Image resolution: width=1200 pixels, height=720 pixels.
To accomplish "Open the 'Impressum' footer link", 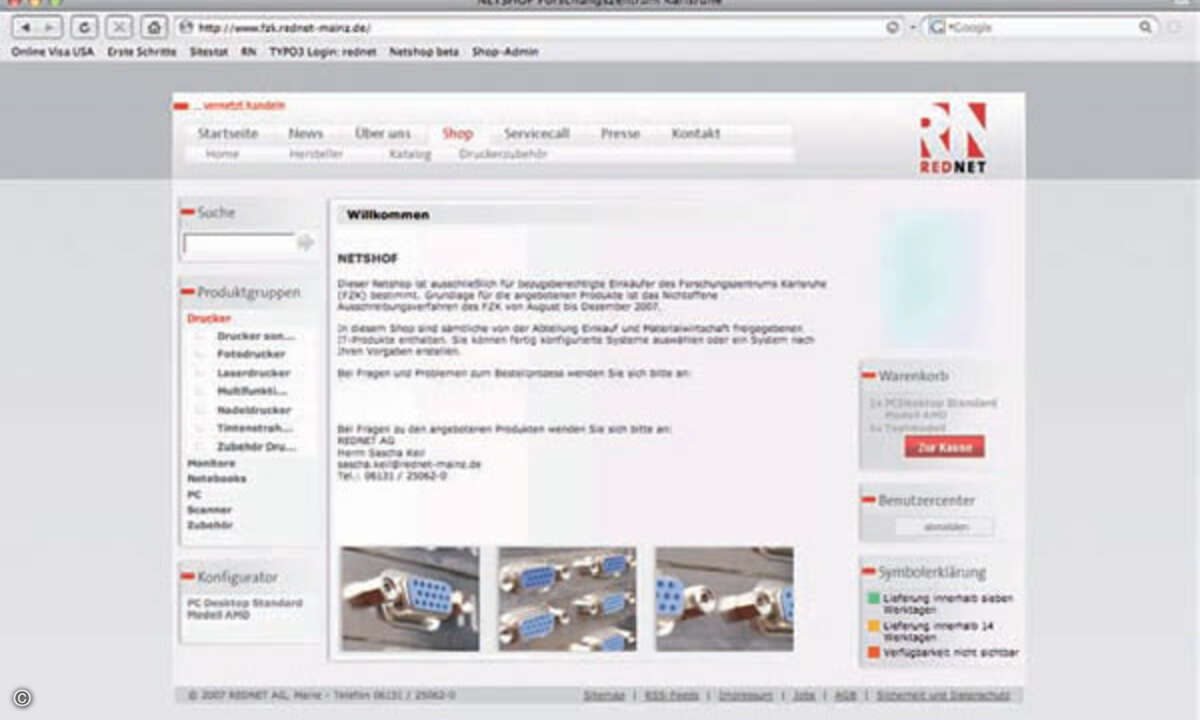I will click(745, 695).
